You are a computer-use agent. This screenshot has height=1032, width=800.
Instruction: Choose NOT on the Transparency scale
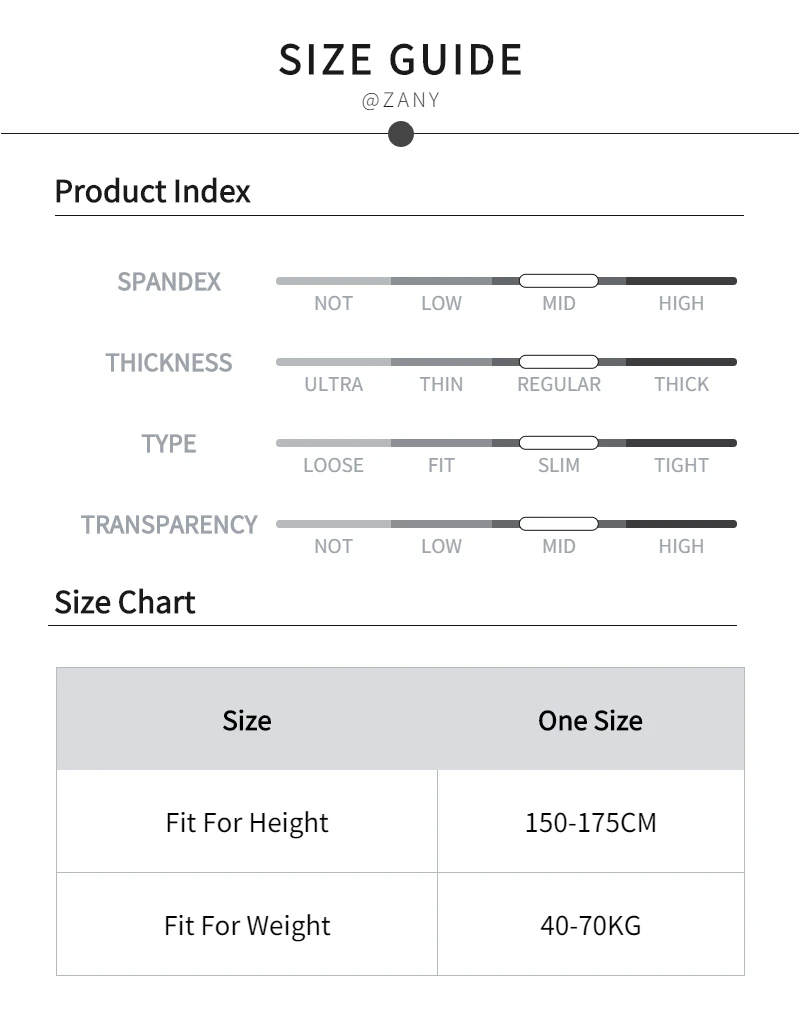tap(333, 546)
